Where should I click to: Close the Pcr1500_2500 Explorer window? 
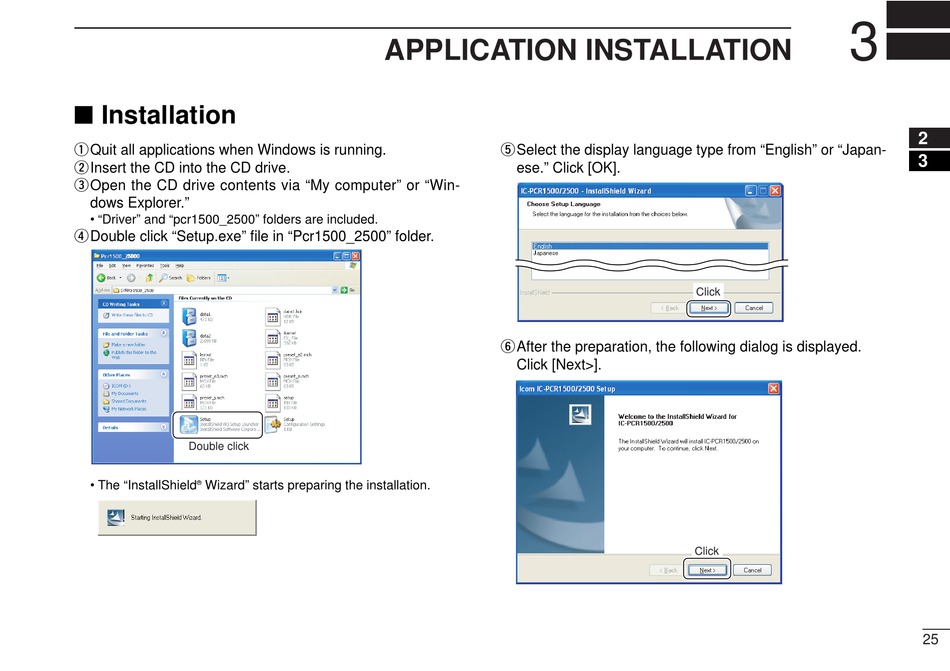(356, 256)
